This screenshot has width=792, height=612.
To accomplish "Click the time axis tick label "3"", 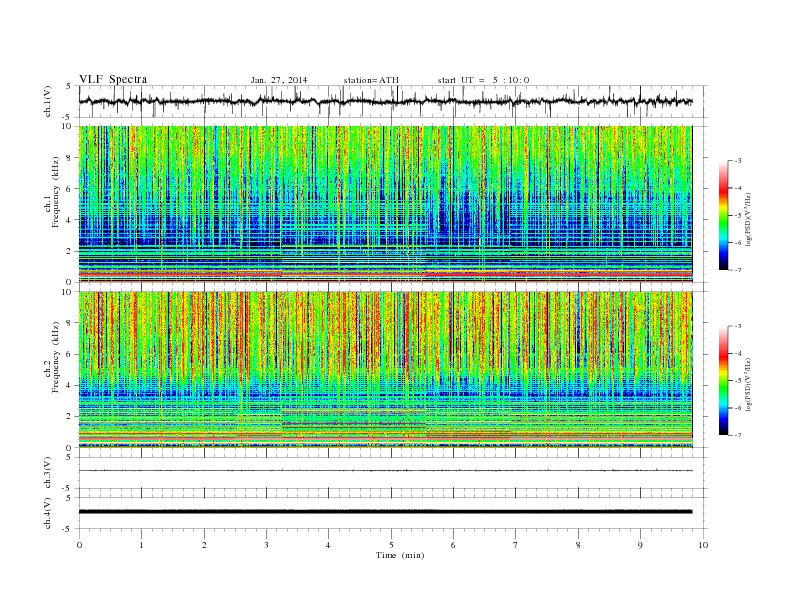I will [266, 545].
